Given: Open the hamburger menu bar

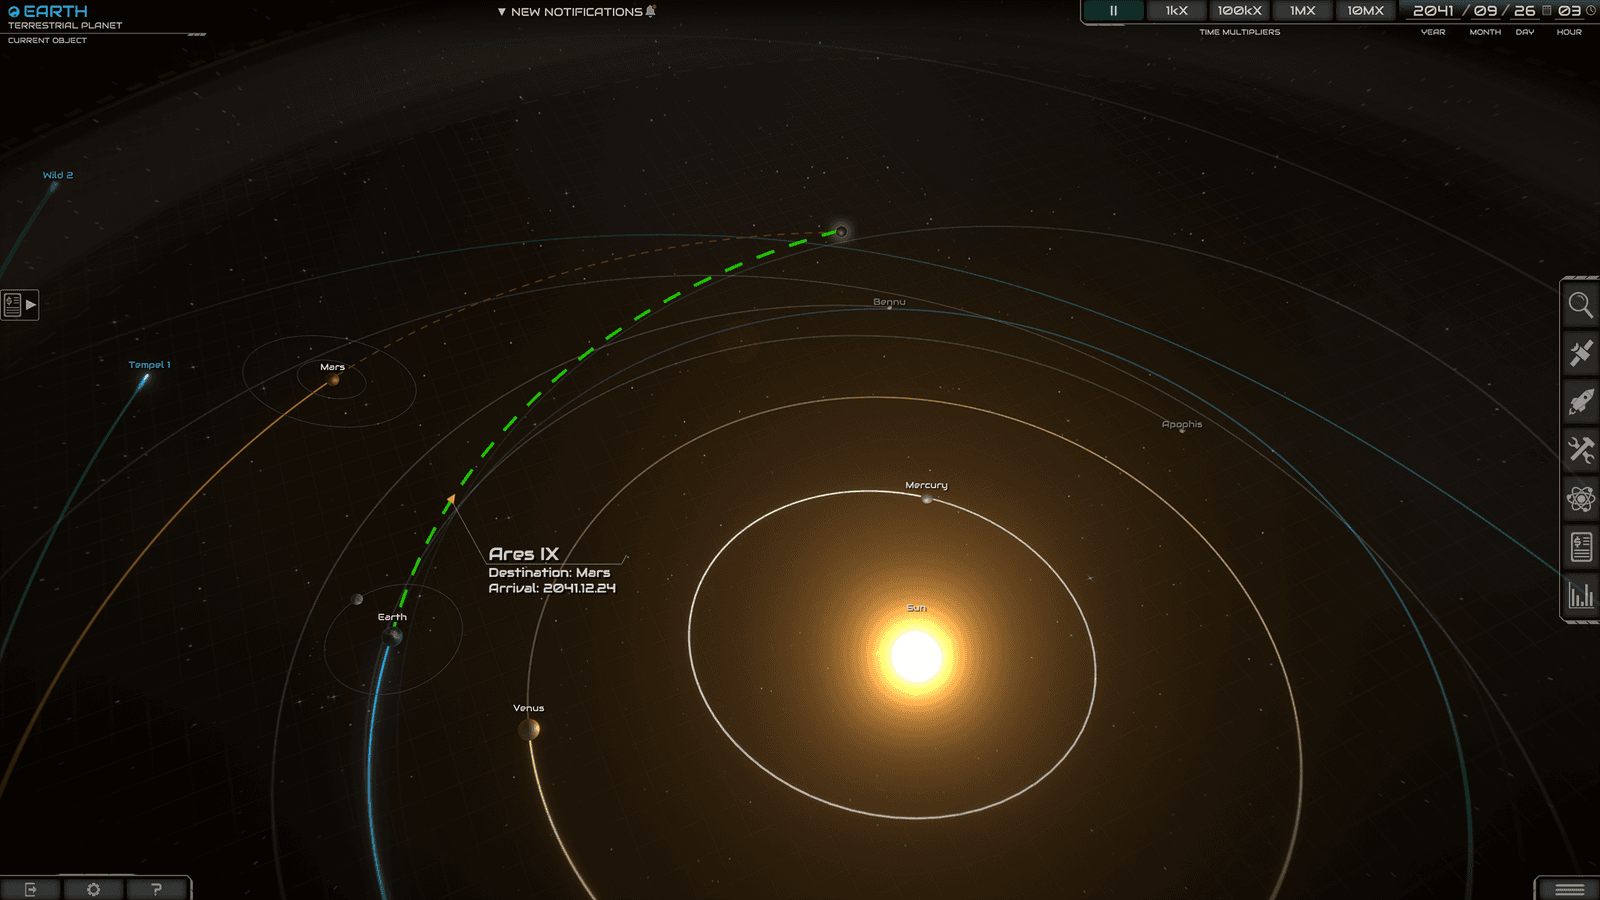Looking at the screenshot, I should click(1569, 889).
